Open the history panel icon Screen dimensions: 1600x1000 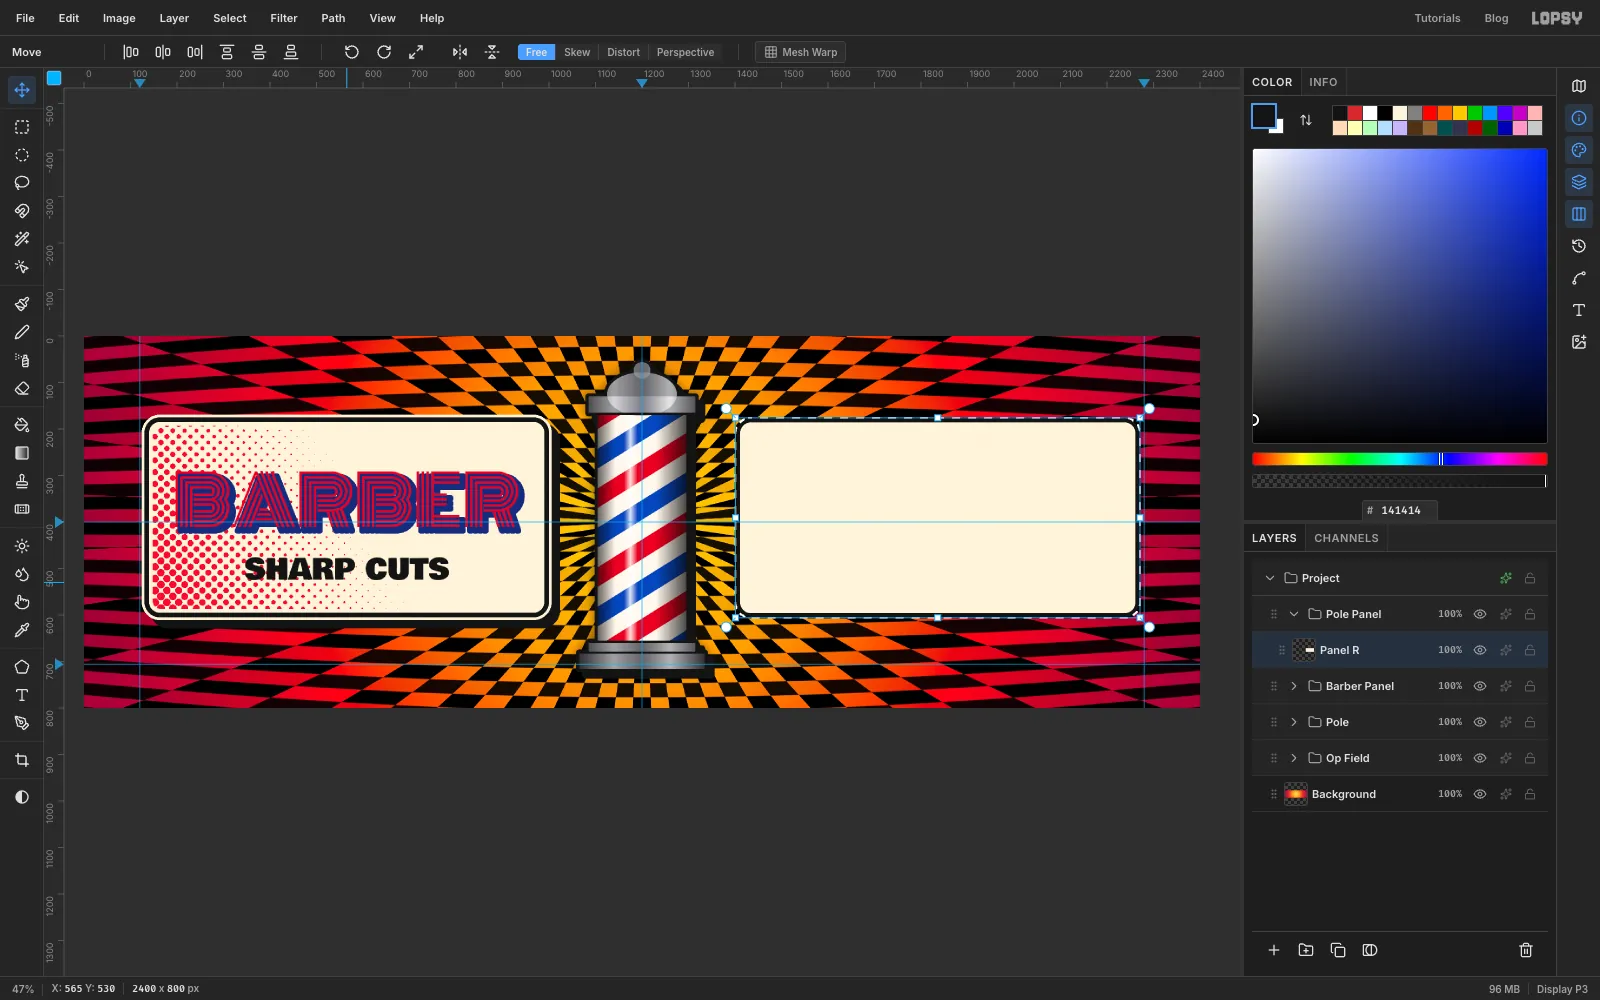pyautogui.click(x=1579, y=246)
